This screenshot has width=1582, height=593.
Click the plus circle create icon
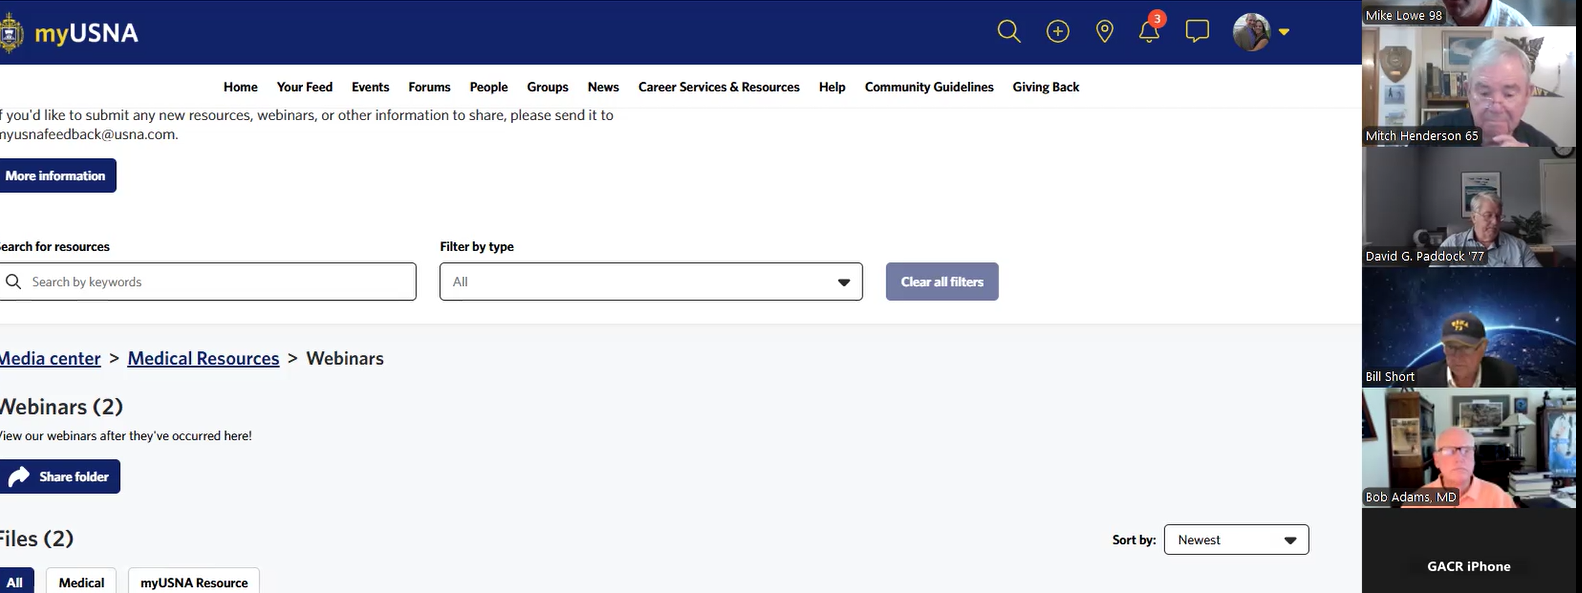coord(1057,32)
